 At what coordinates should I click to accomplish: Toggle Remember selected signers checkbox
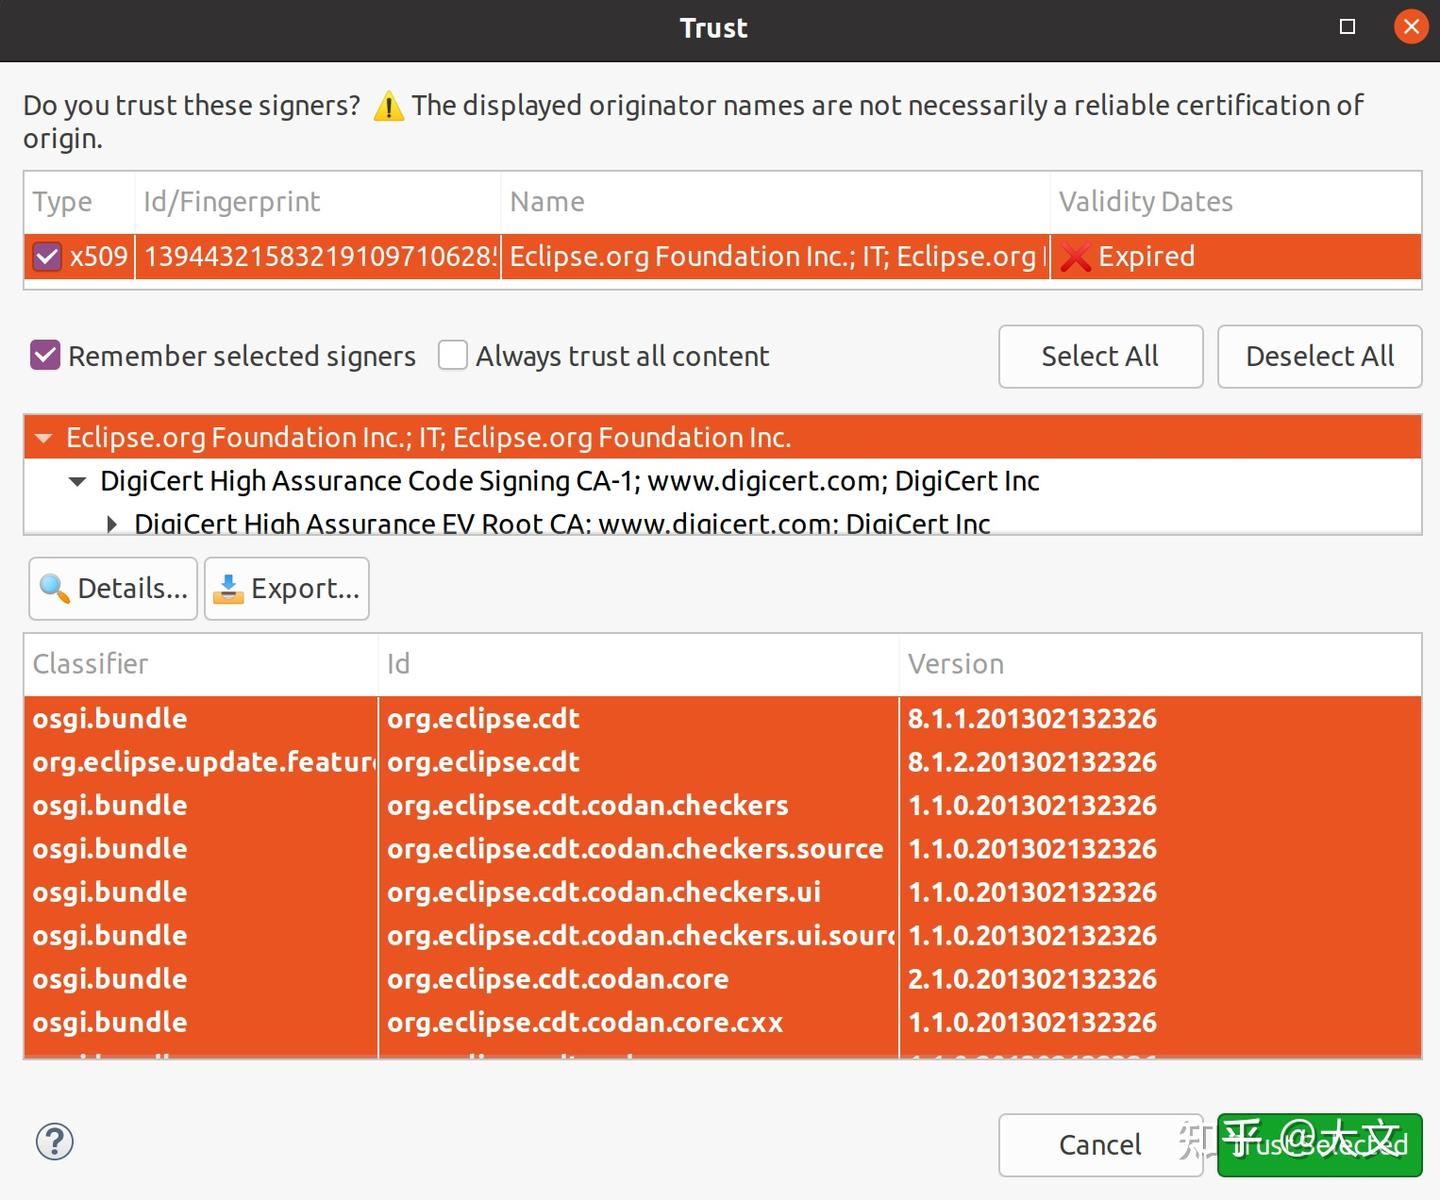tap(45, 355)
